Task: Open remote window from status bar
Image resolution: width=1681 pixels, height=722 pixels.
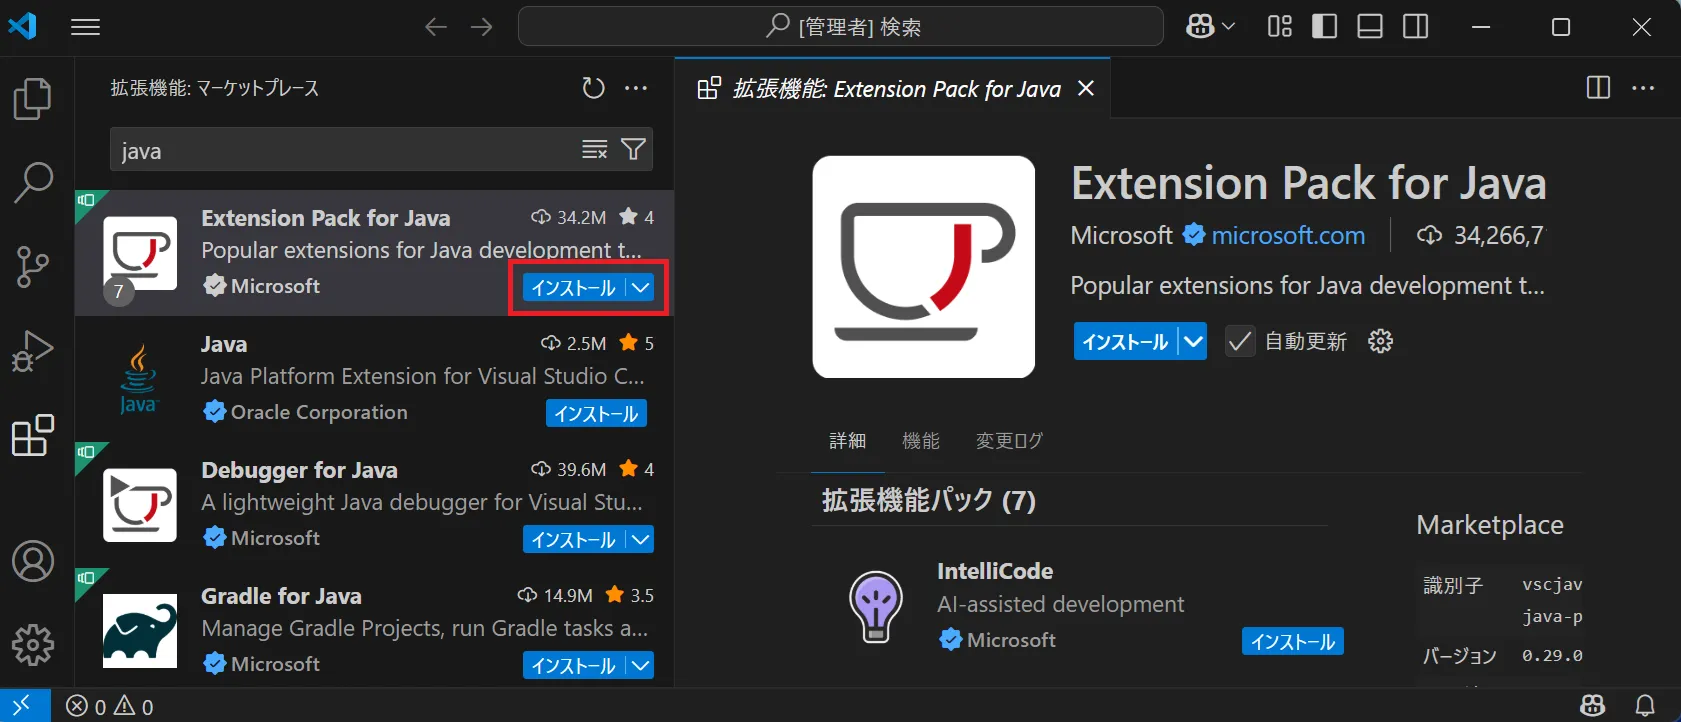Action: (25, 706)
